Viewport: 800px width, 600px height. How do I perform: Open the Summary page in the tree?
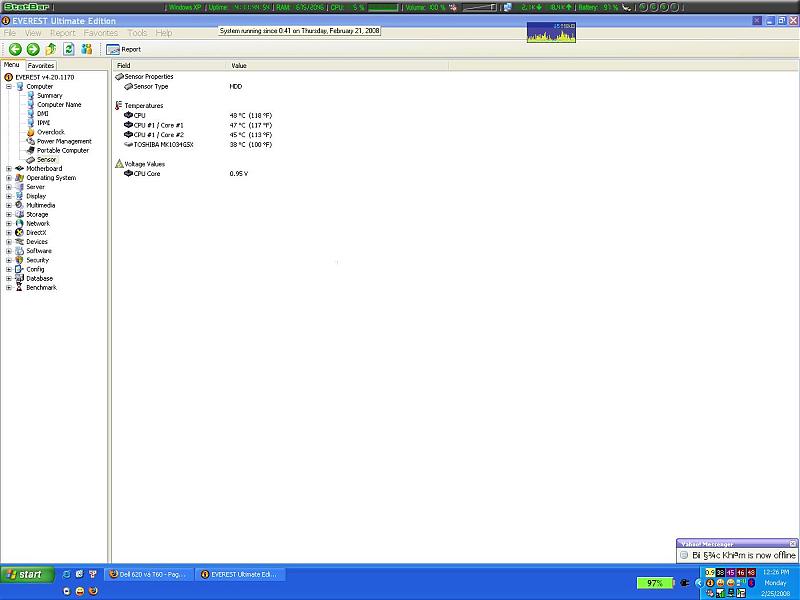click(x=49, y=95)
